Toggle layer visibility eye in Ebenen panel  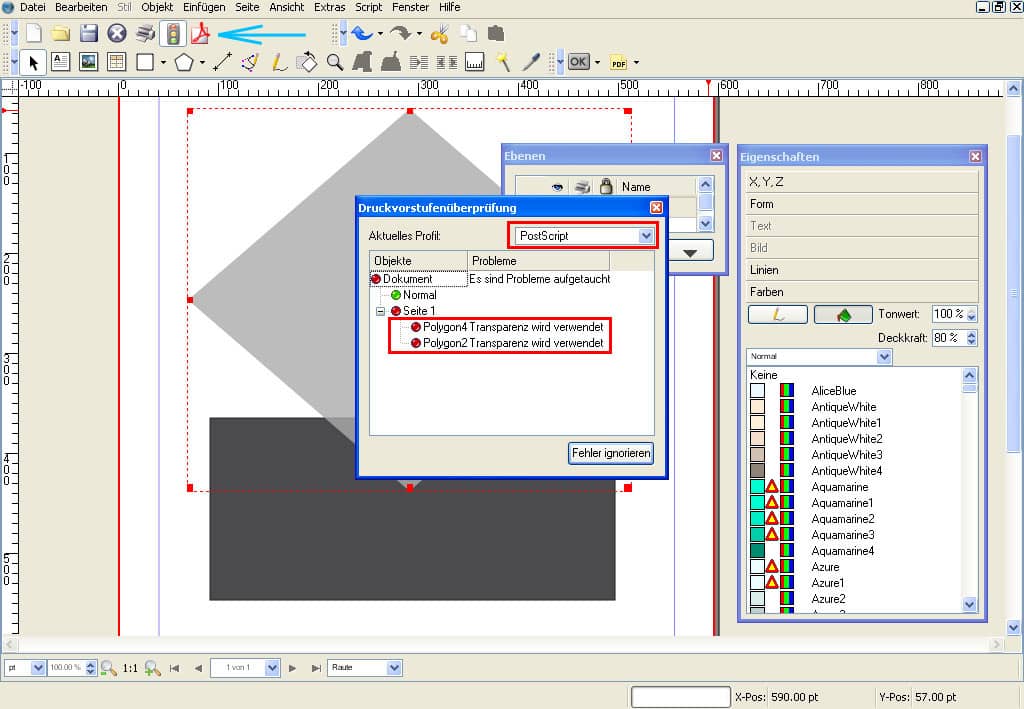[x=557, y=186]
